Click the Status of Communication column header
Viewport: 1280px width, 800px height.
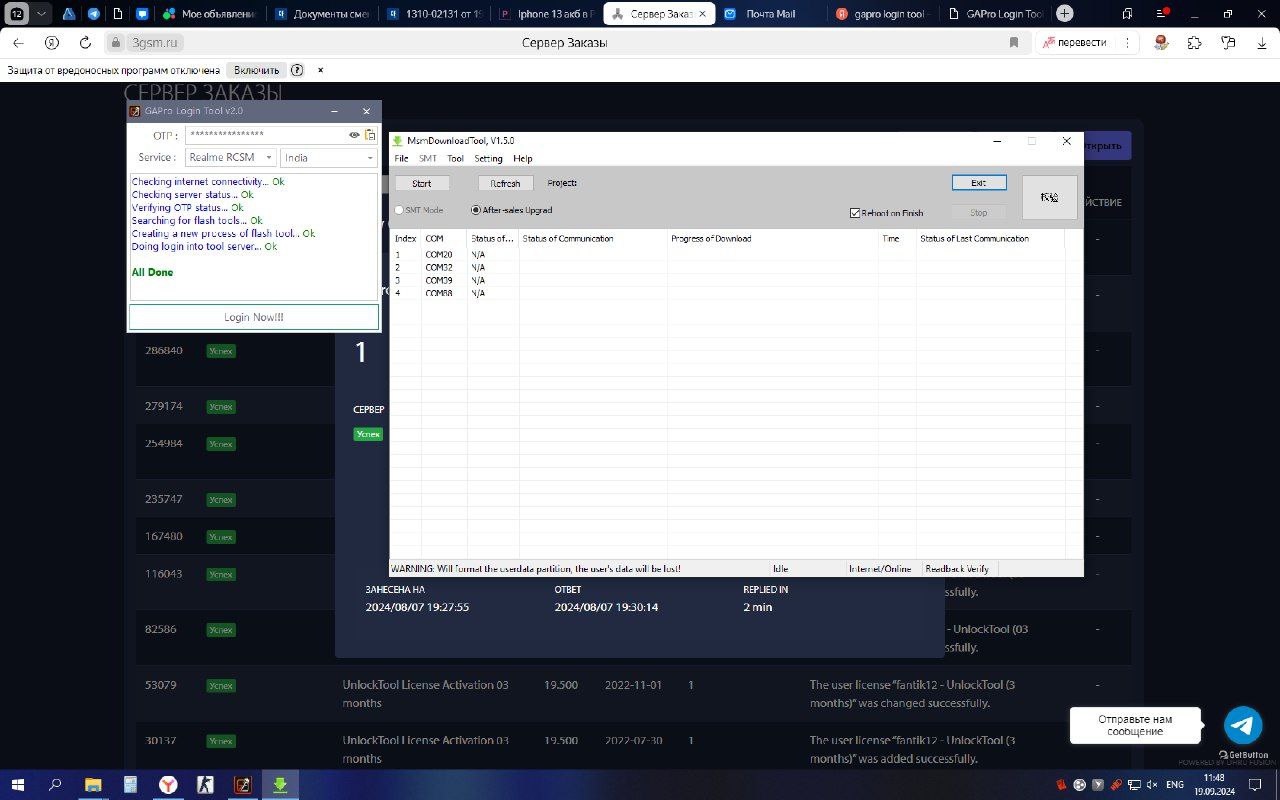click(x=593, y=239)
